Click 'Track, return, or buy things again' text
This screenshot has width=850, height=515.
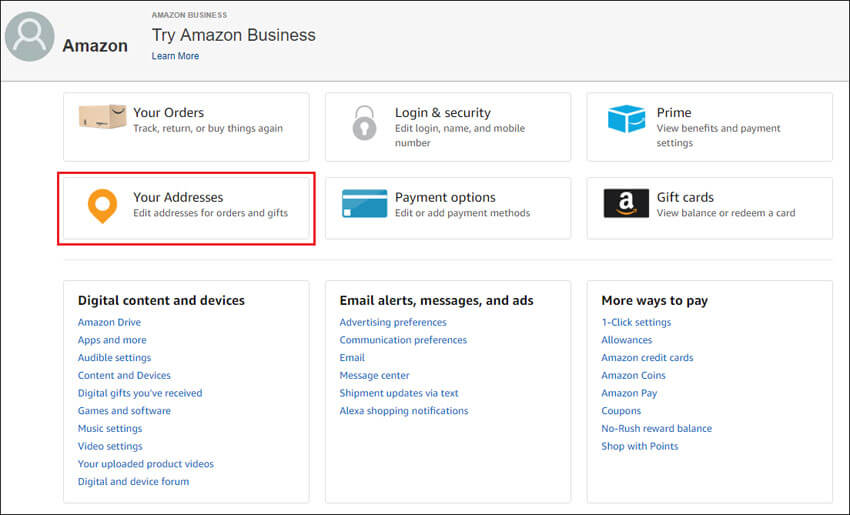[x=208, y=128]
